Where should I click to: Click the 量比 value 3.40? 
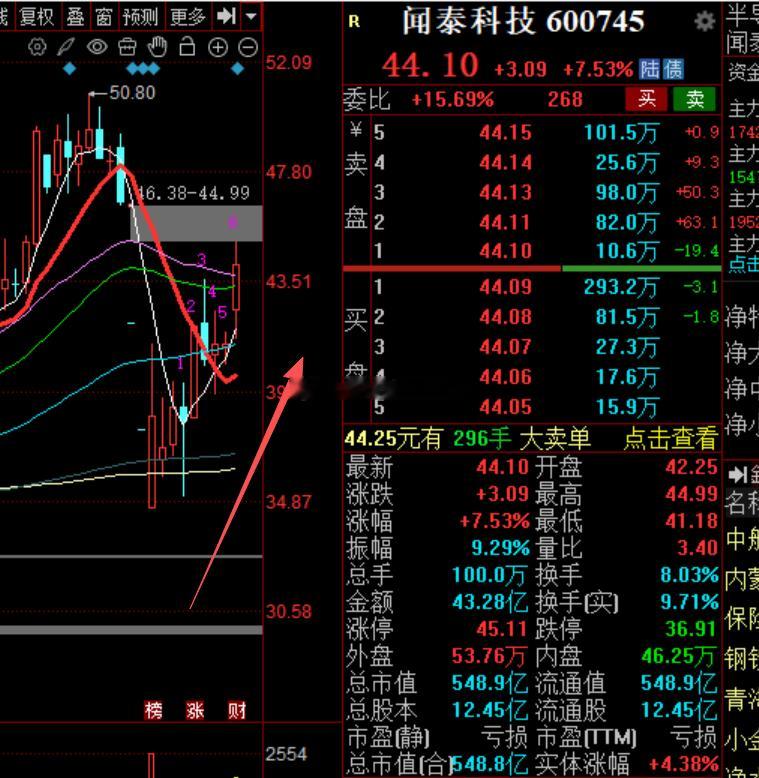tap(697, 548)
